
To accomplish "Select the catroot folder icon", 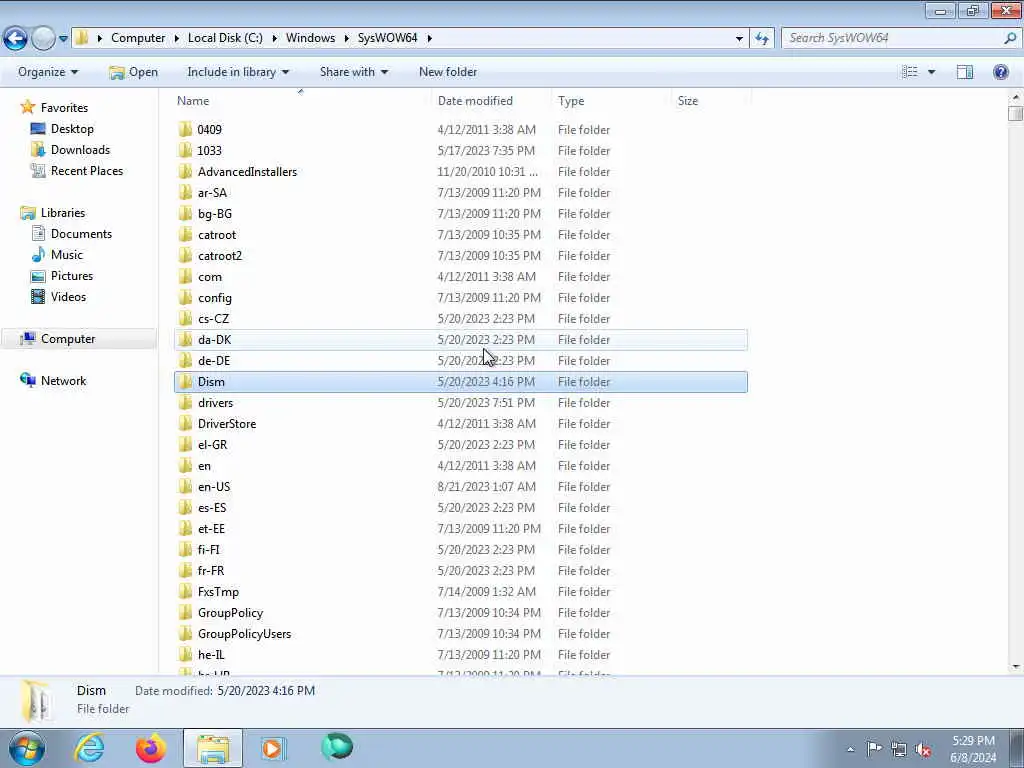I will click(185, 234).
